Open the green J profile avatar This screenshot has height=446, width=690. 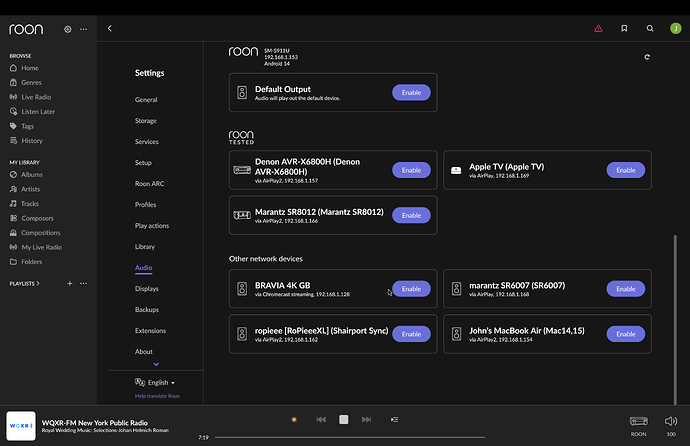click(675, 29)
